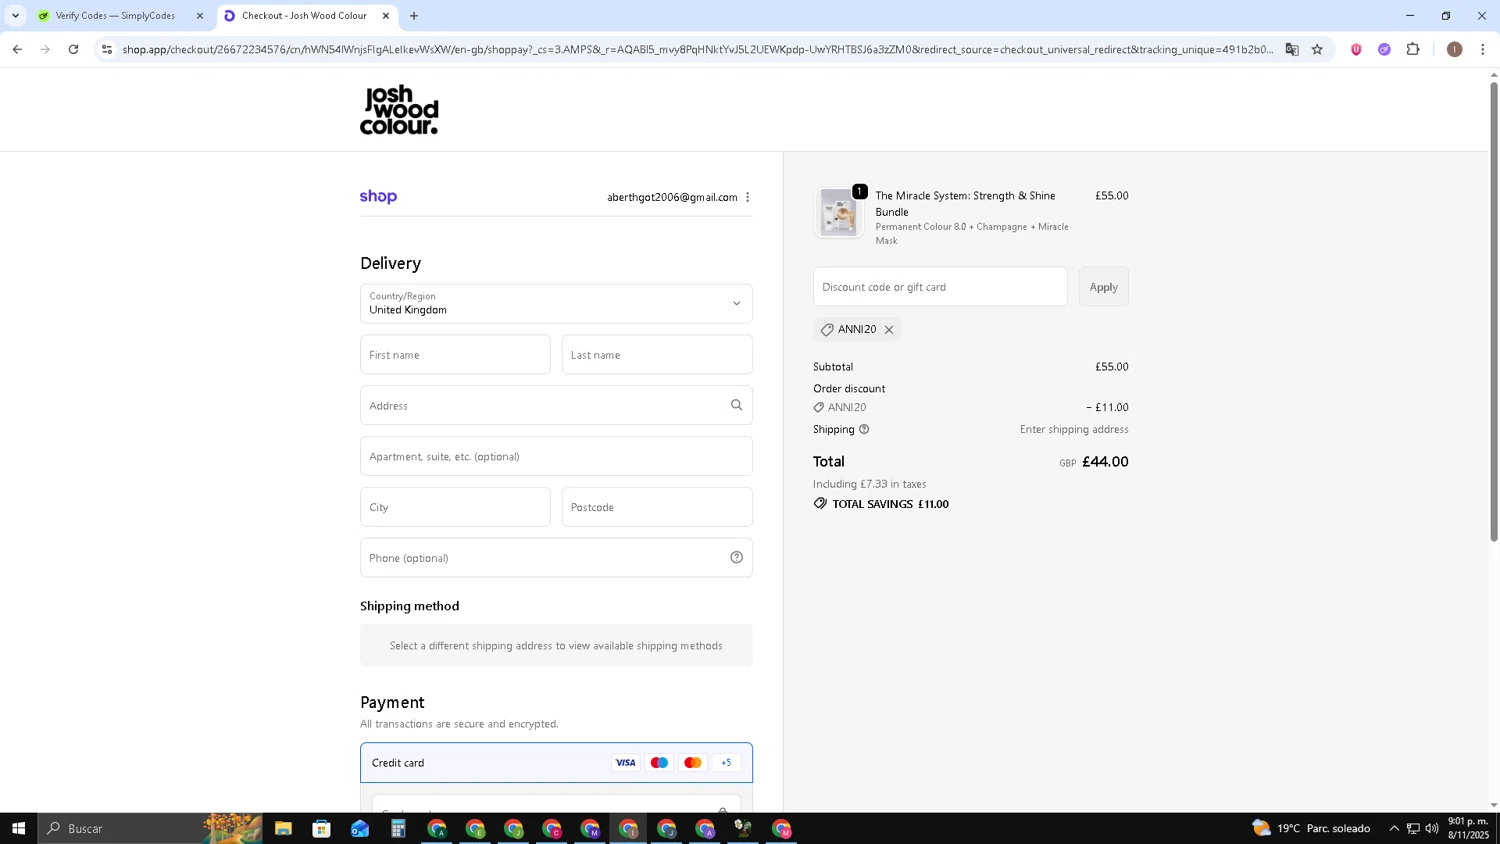Image resolution: width=1500 pixels, height=844 pixels.
Task: Click the City field
Action: pos(455,507)
